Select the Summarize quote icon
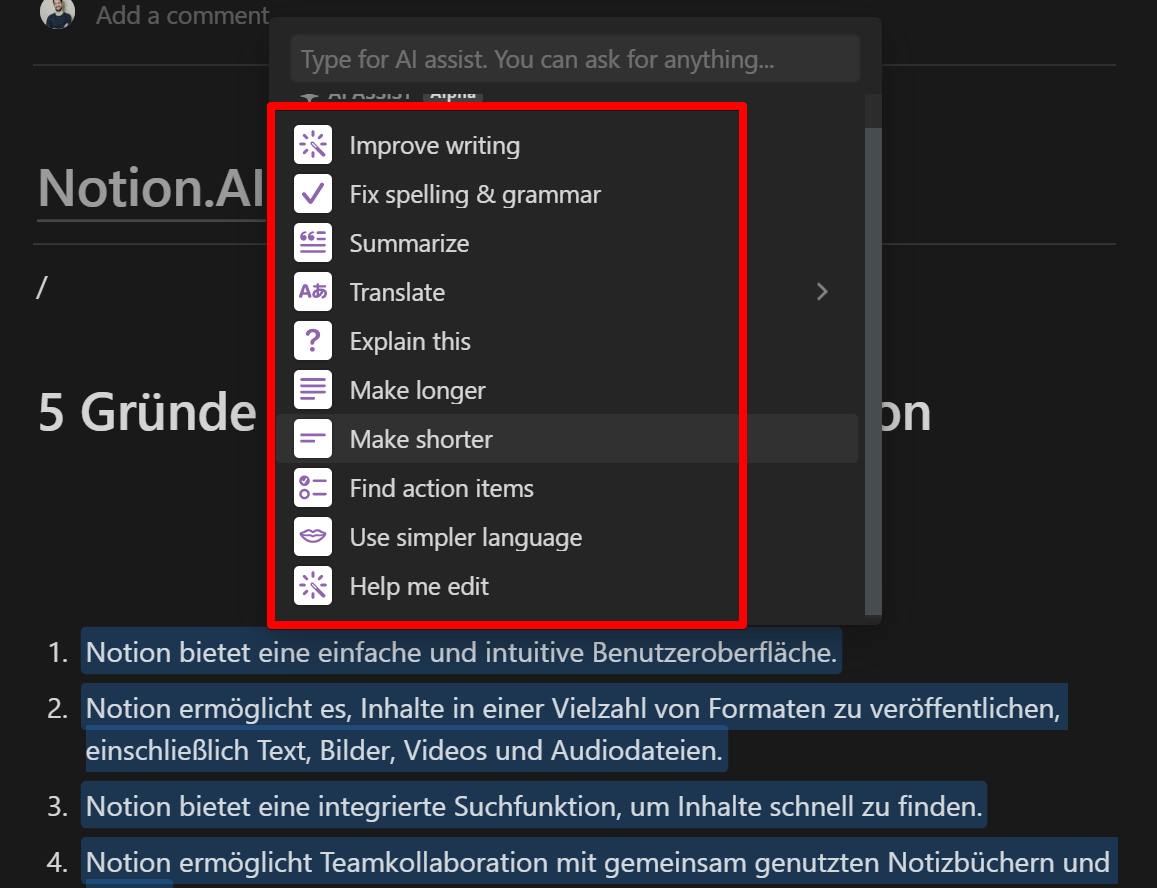The height and width of the screenshot is (888, 1157). (311, 243)
